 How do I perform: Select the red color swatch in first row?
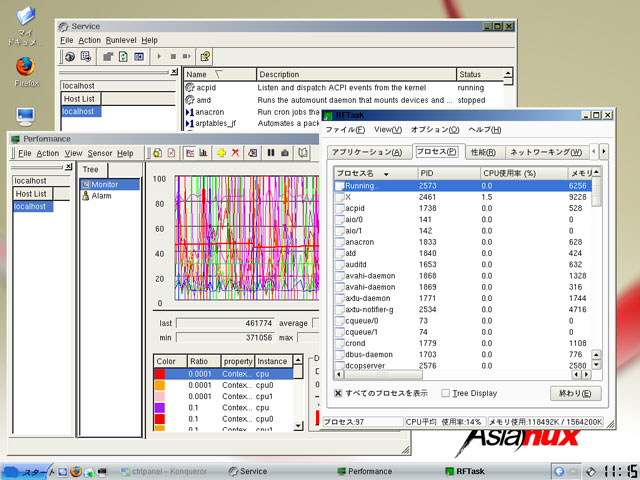coord(160,373)
